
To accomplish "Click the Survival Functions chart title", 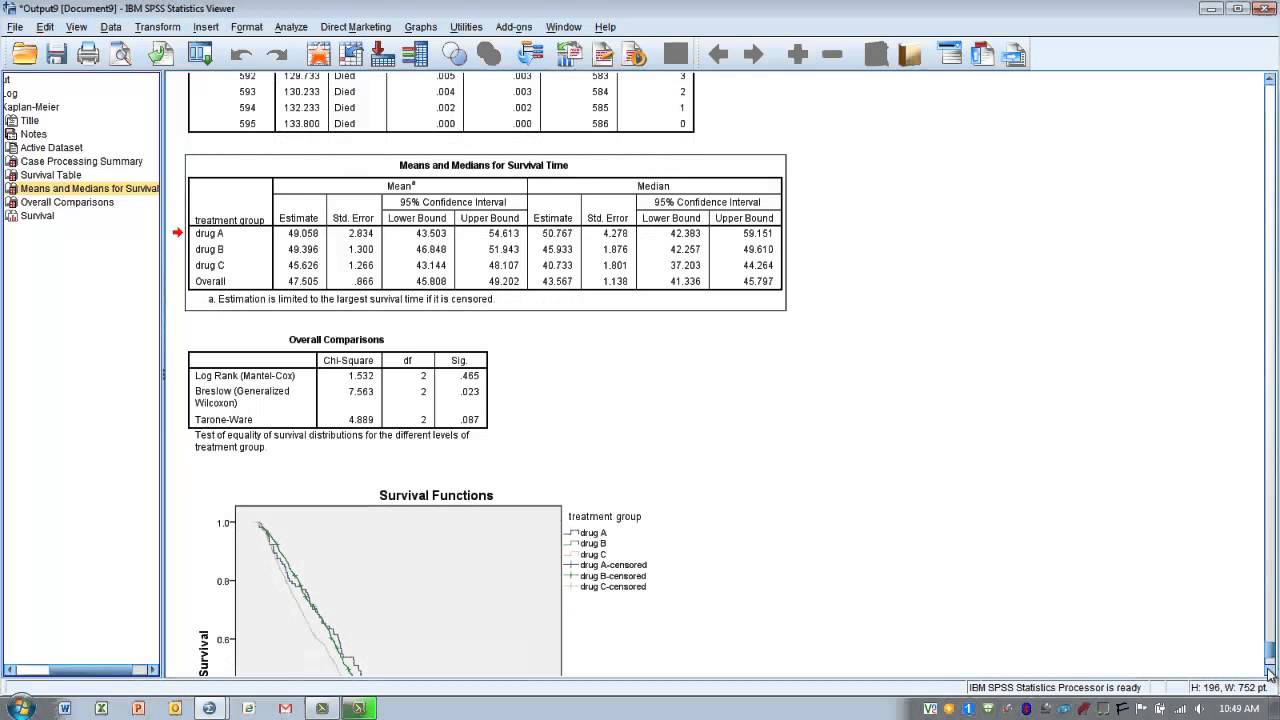I will 436,495.
